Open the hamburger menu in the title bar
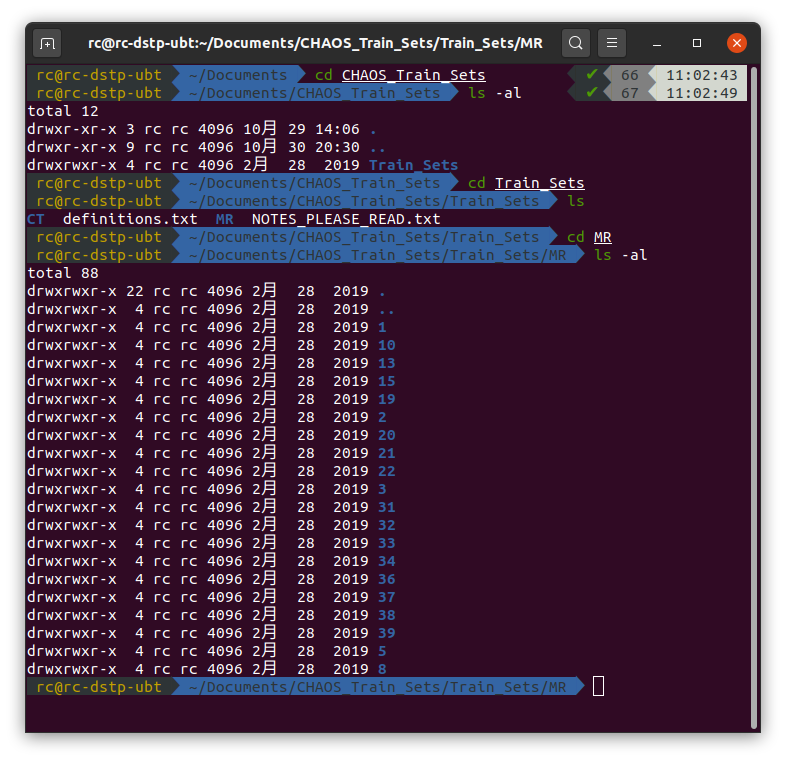The height and width of the screenshot is (761, 786). point(612,43)
